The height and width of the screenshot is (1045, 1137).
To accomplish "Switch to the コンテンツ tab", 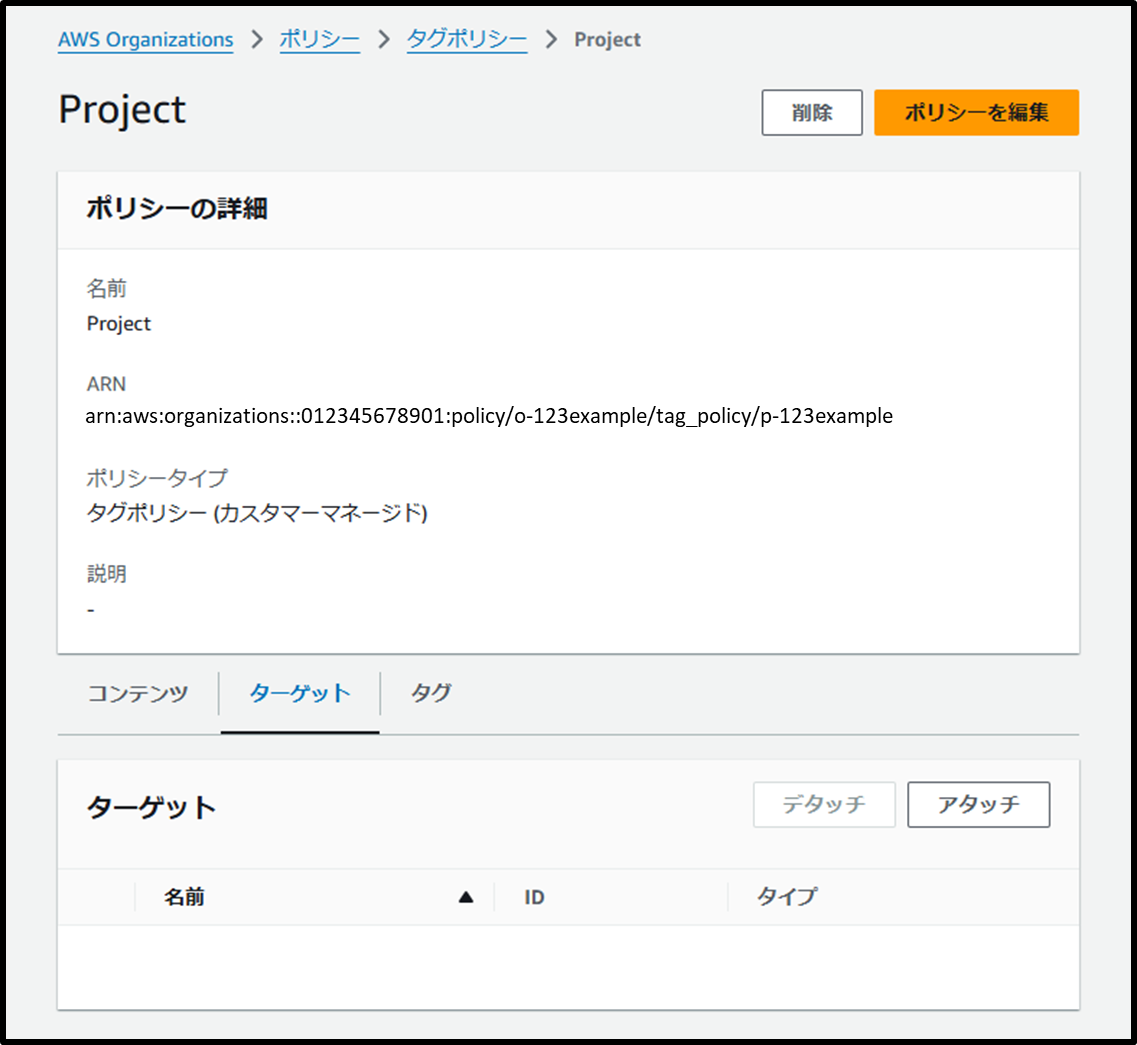I will click(x=138, y=693).
